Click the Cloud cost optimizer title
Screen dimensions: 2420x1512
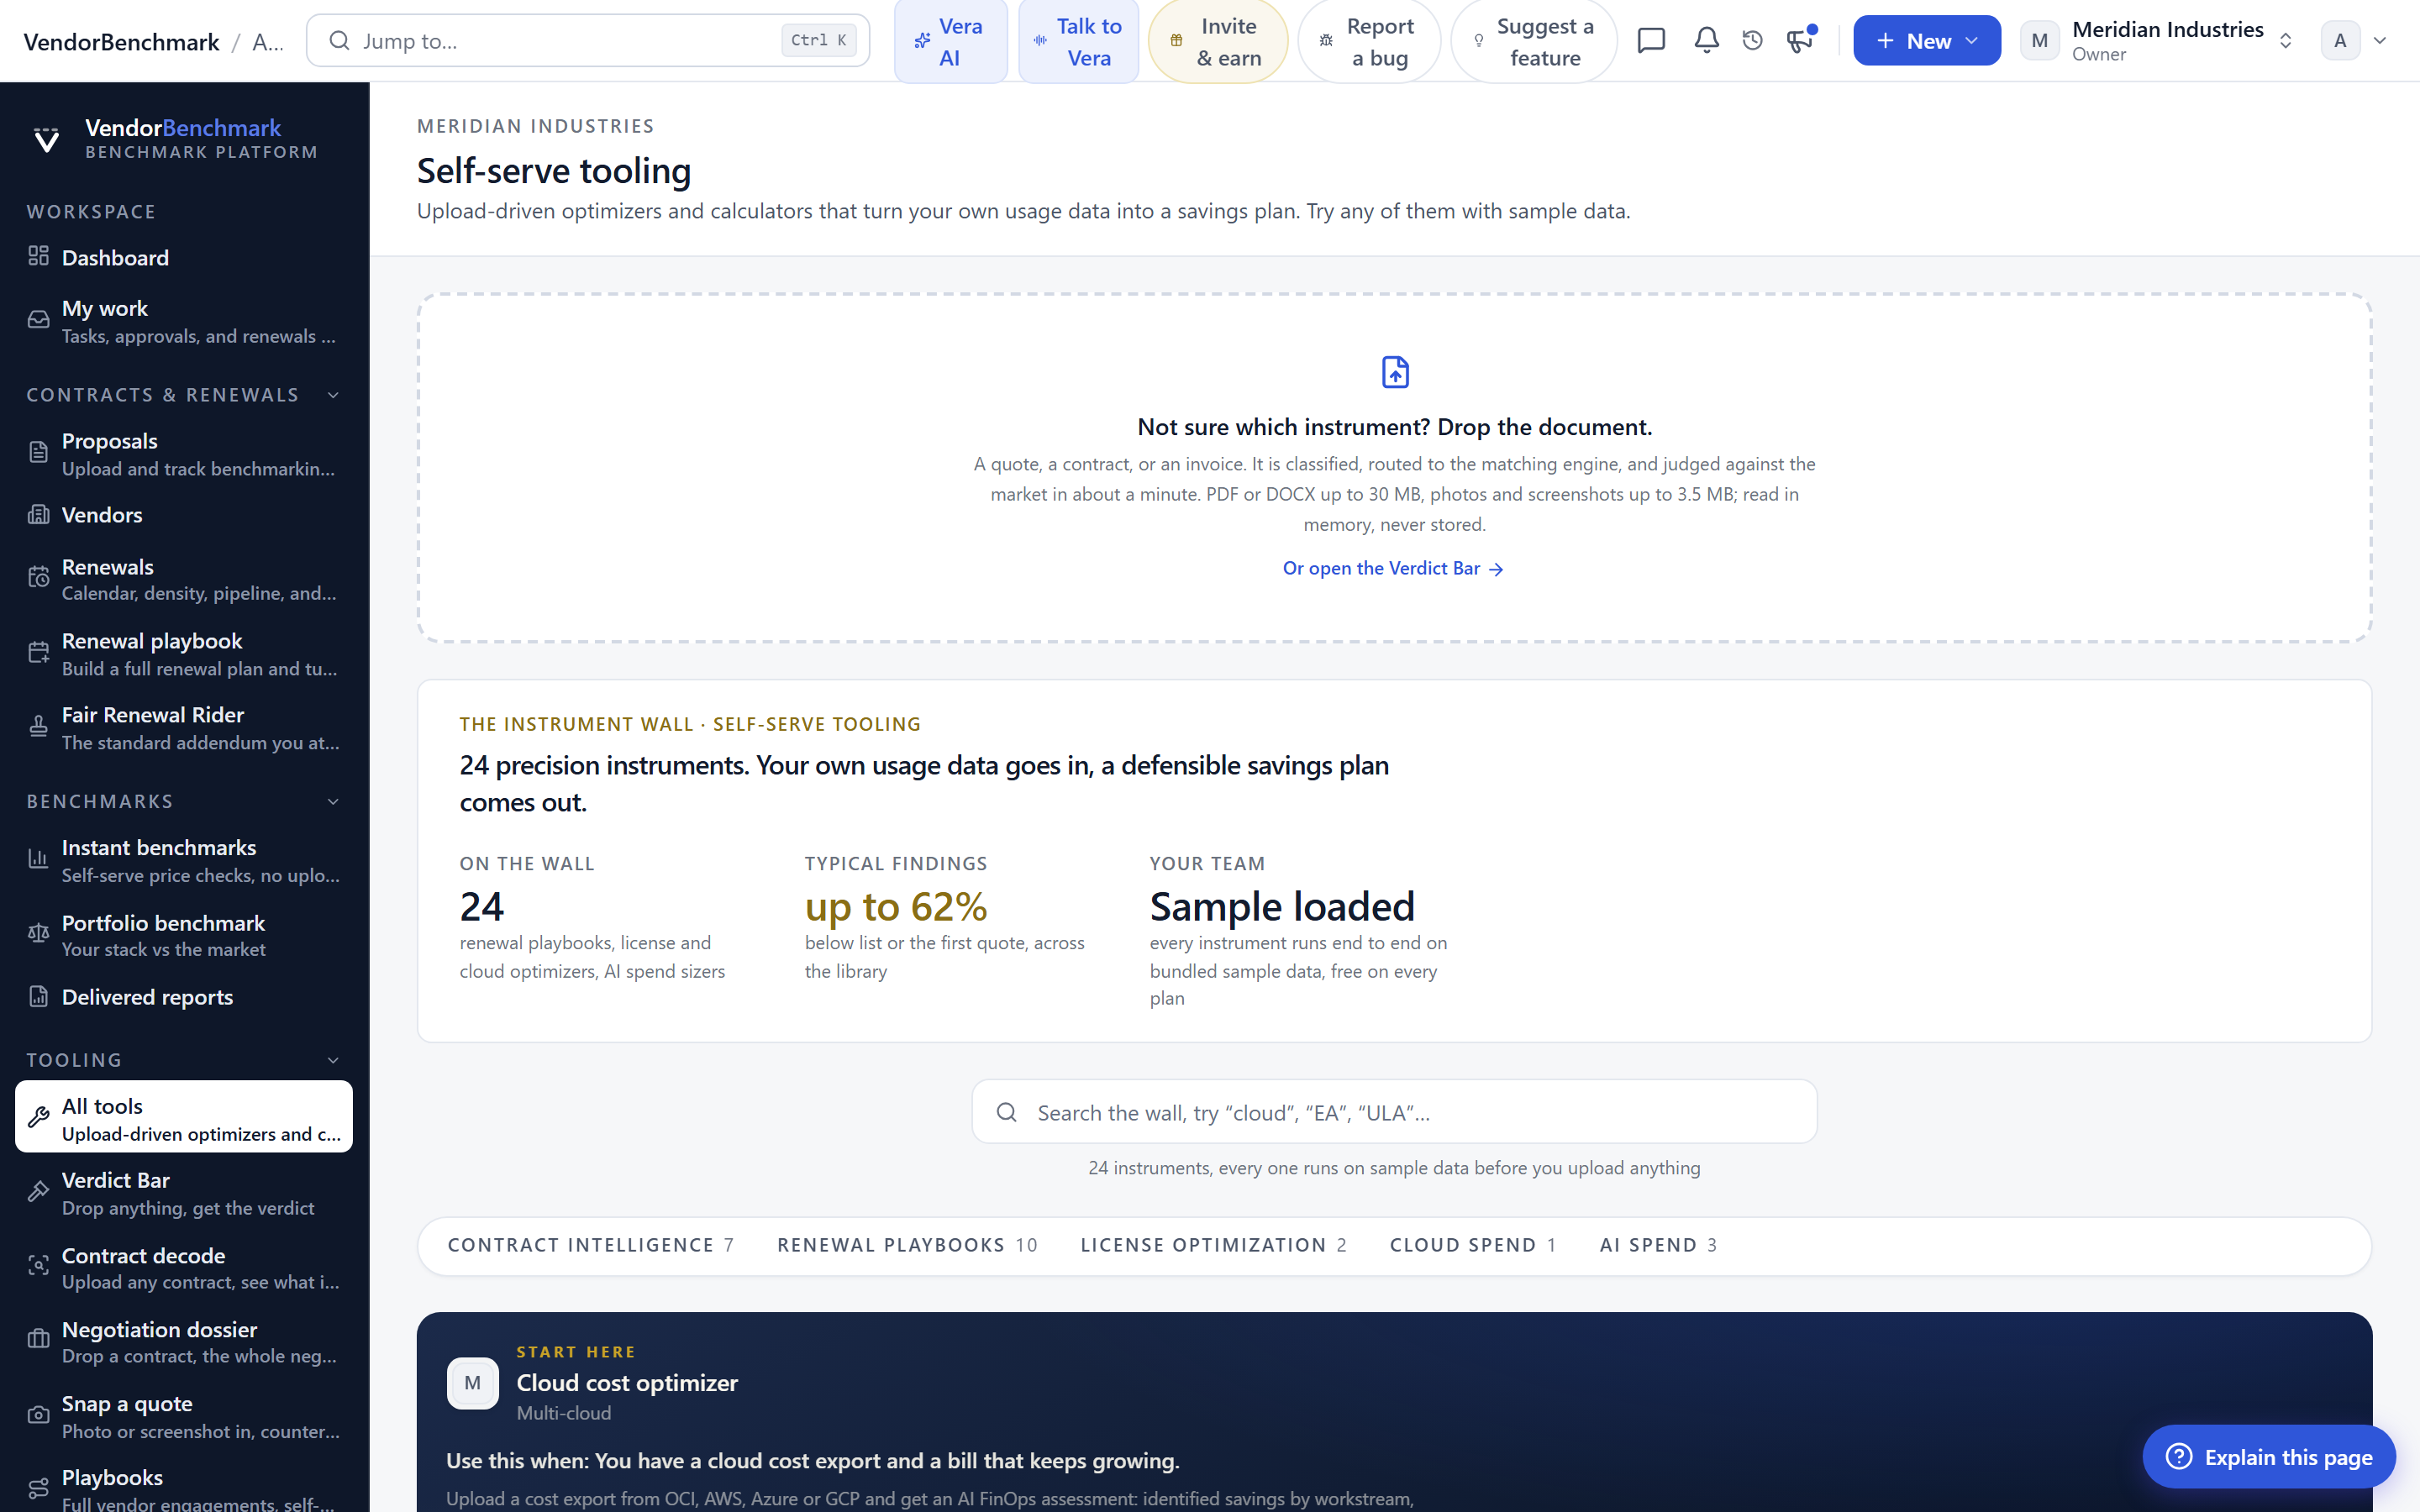(627, 1382)
